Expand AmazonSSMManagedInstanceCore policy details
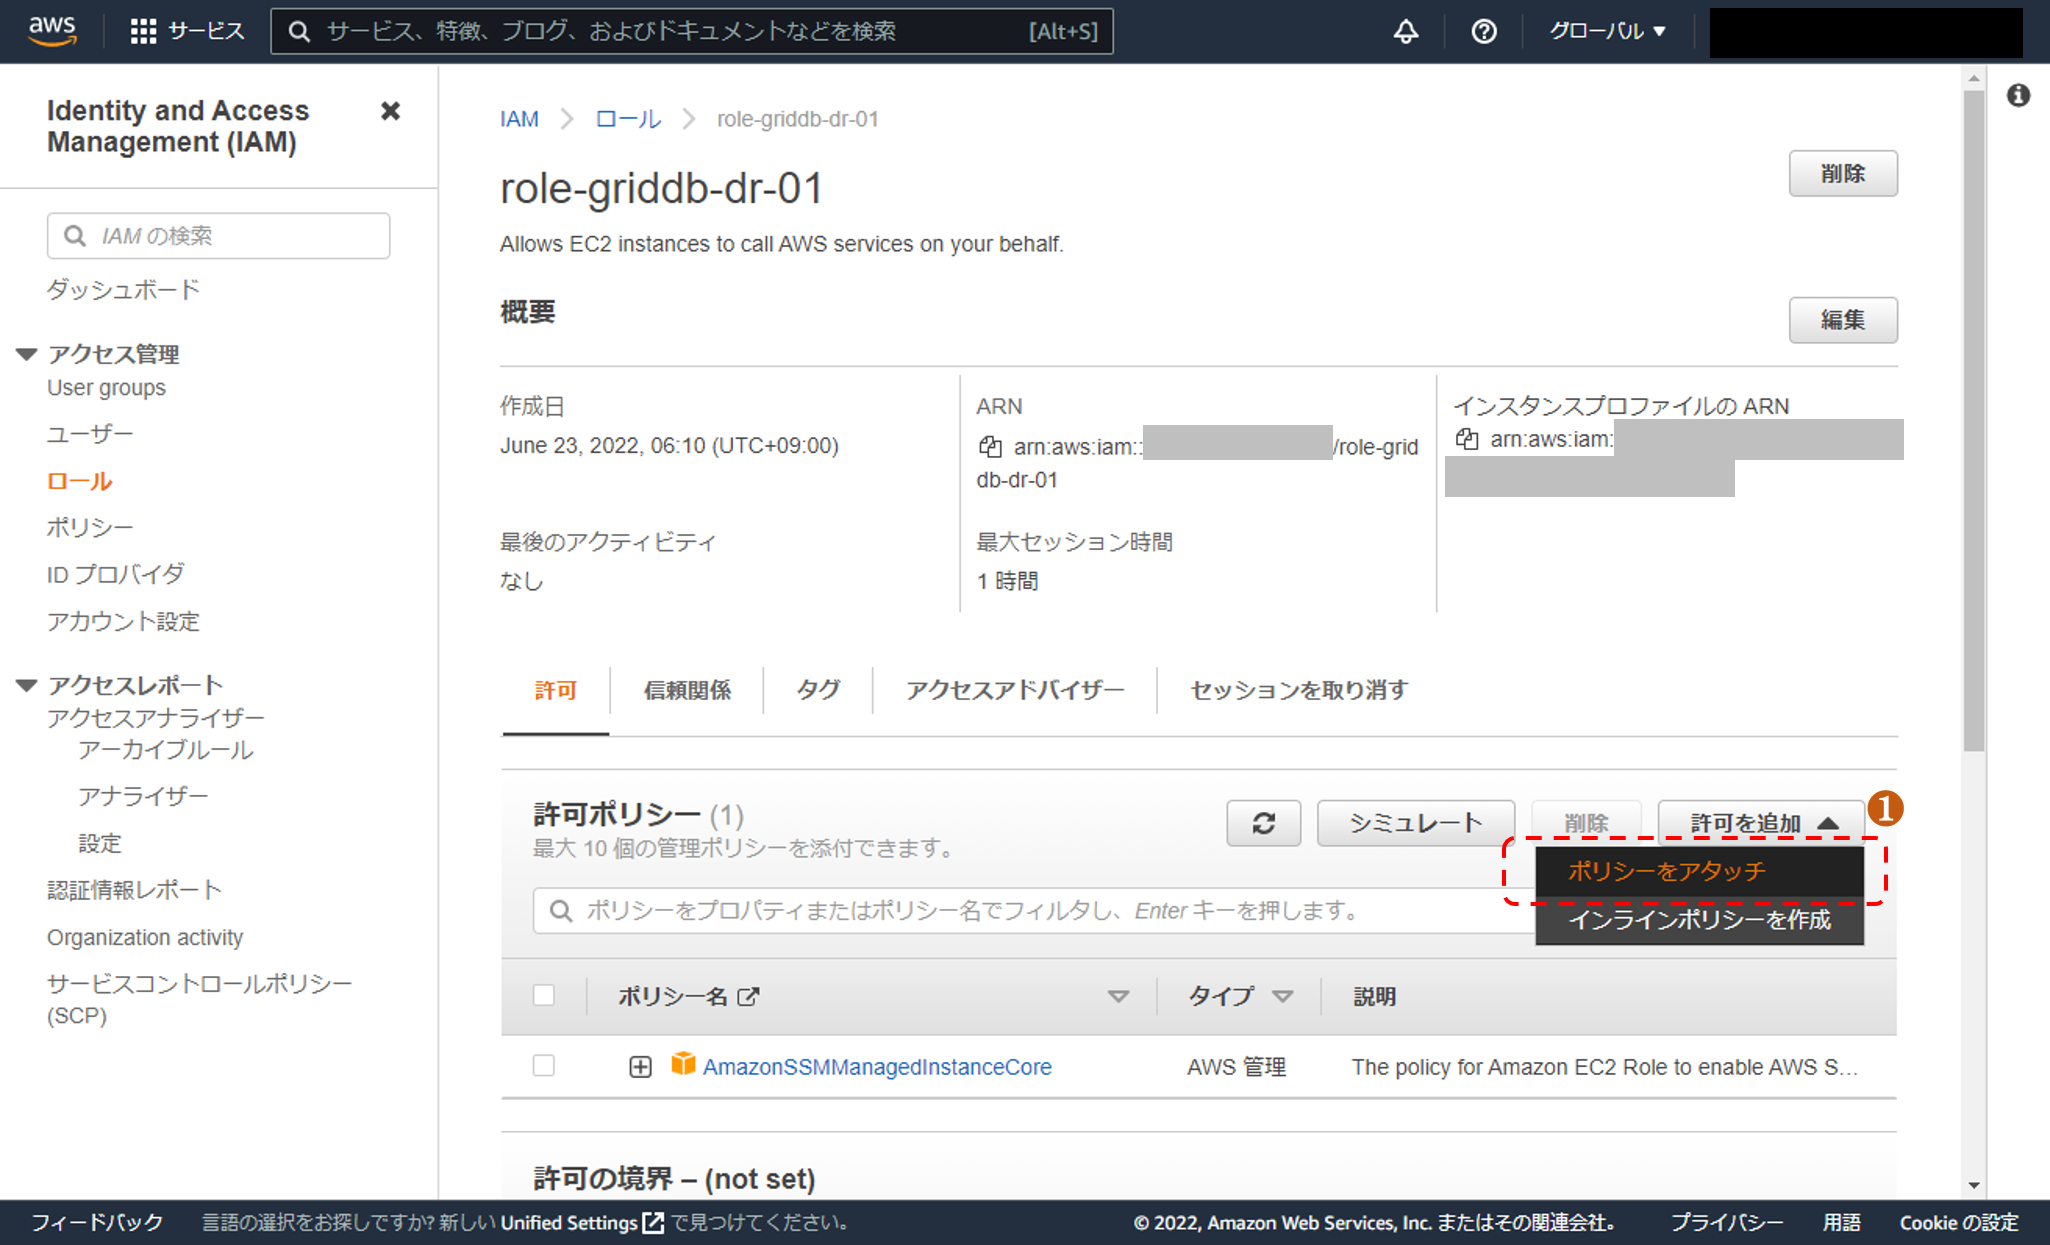The height and width of the screenshot is (1245, 2050). pos(640,1067)
